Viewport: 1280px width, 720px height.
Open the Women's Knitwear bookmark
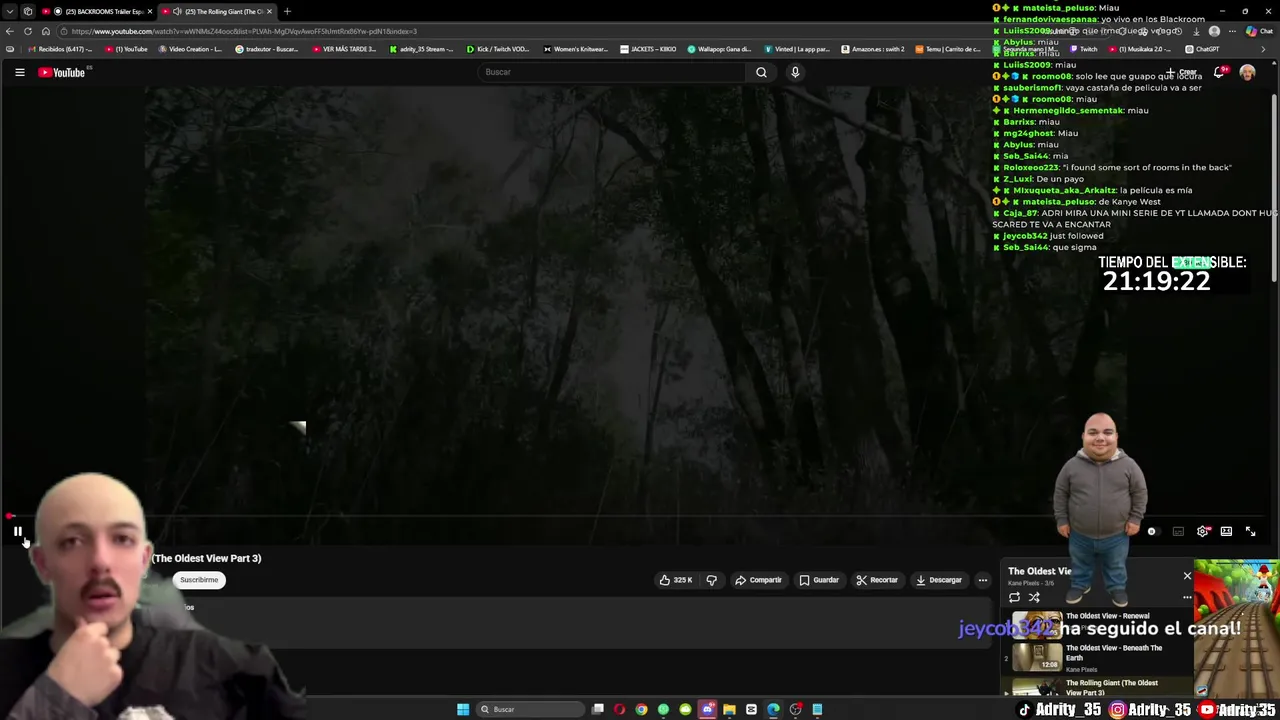click(576, 49)
